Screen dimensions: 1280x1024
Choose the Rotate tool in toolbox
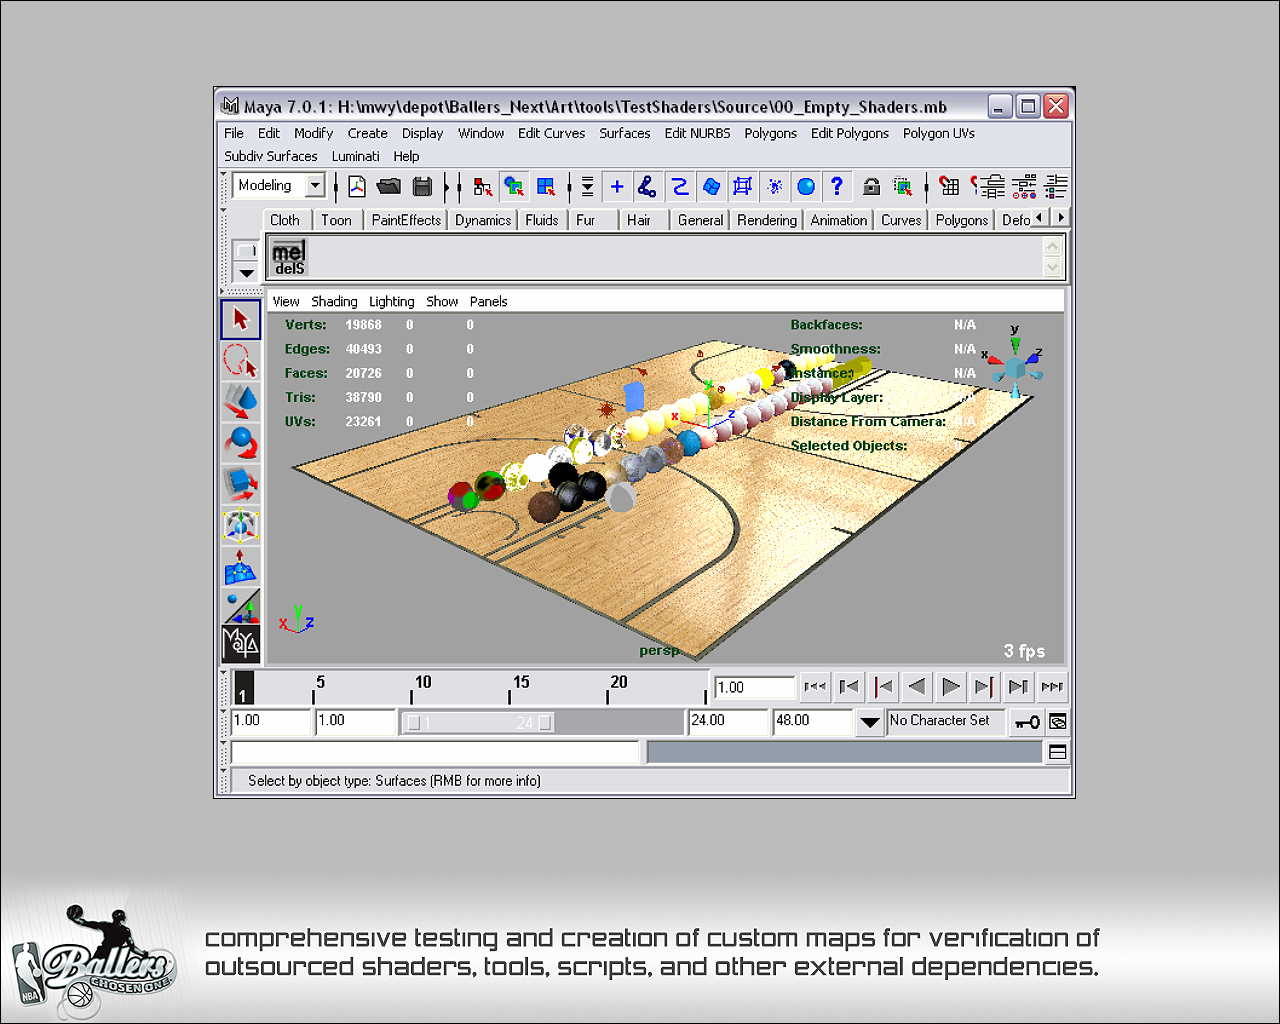pos(240,442)
